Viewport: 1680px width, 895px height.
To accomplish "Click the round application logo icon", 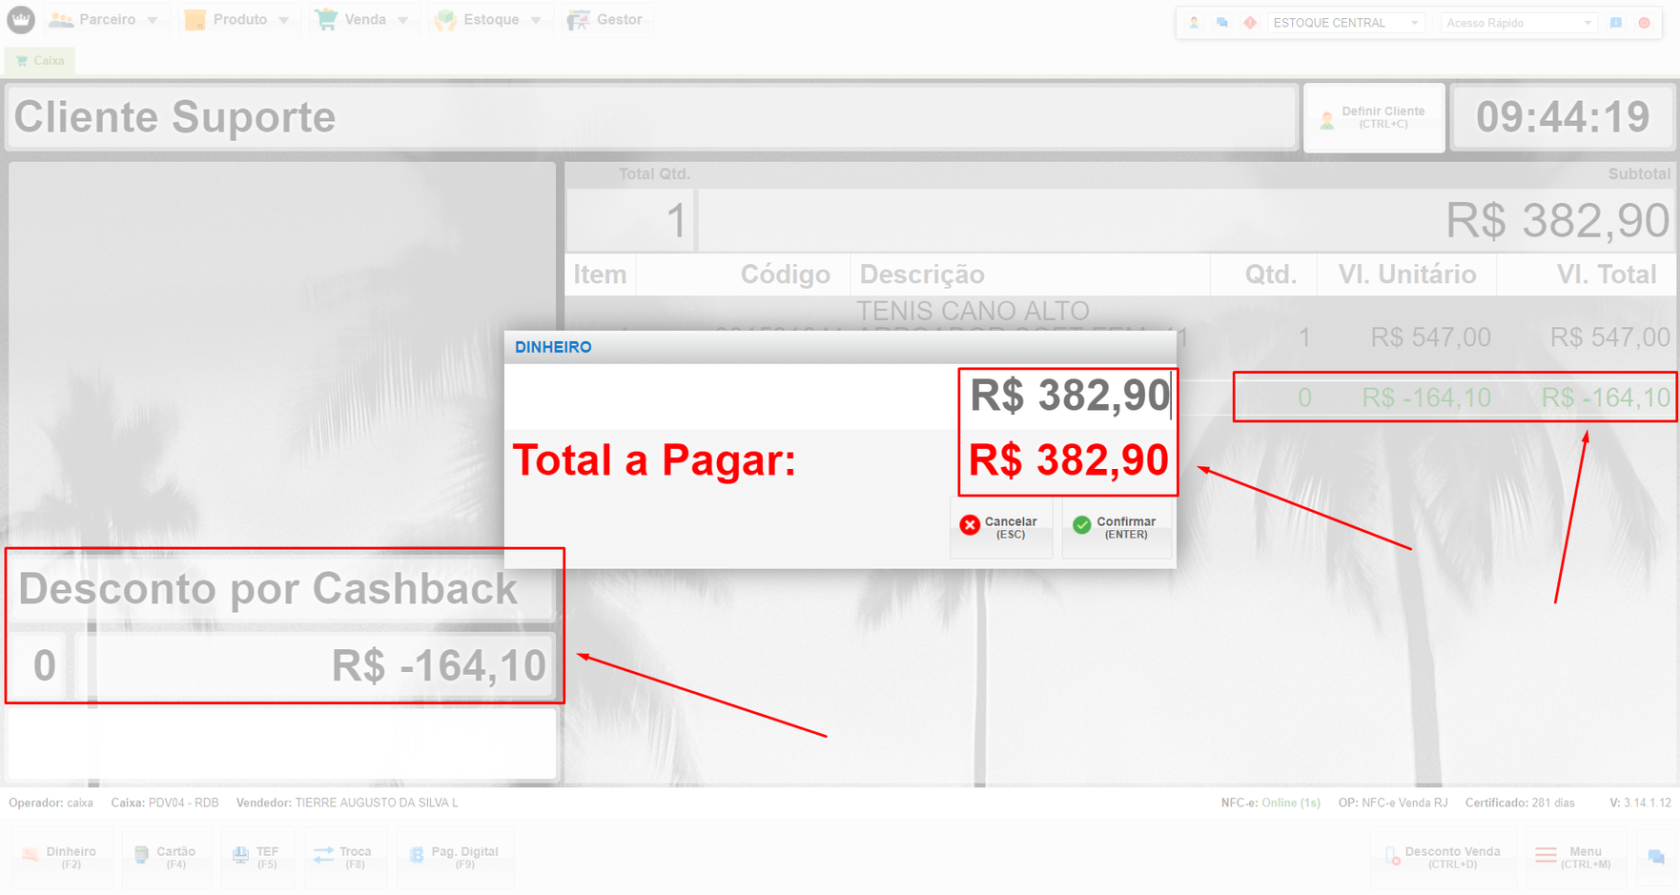I will pos(21,19).
